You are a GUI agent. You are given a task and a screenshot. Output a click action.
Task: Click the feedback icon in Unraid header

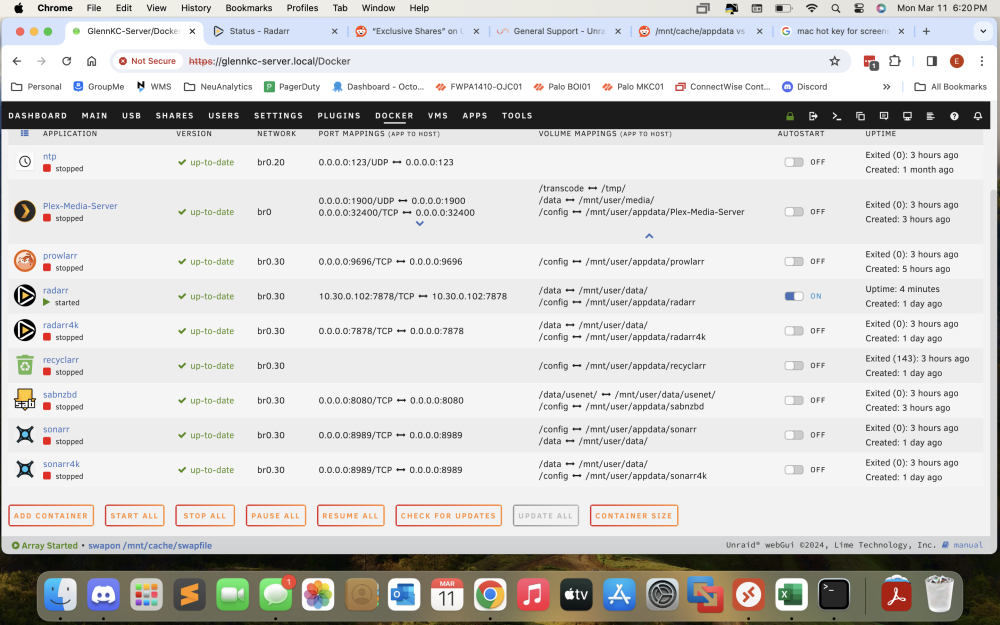[x=884, y=116]
